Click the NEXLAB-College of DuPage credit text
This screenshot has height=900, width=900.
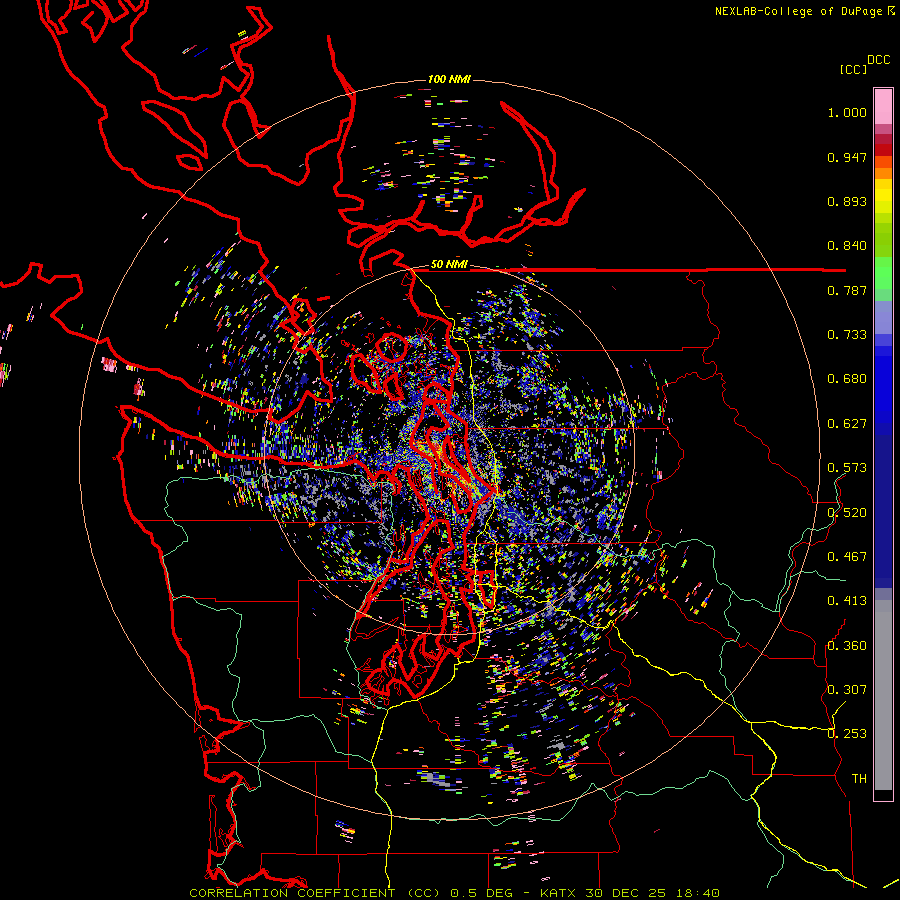798,11
